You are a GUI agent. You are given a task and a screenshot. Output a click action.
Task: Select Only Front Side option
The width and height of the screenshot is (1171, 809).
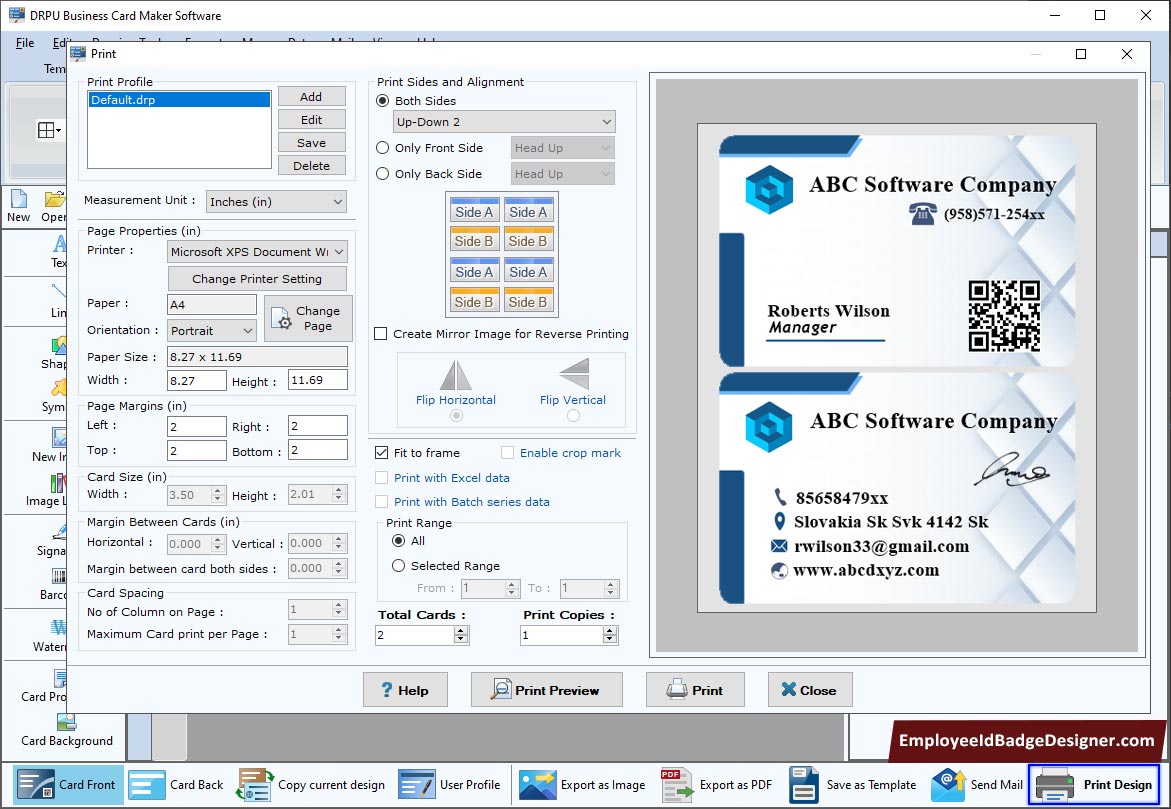(382, 148)
